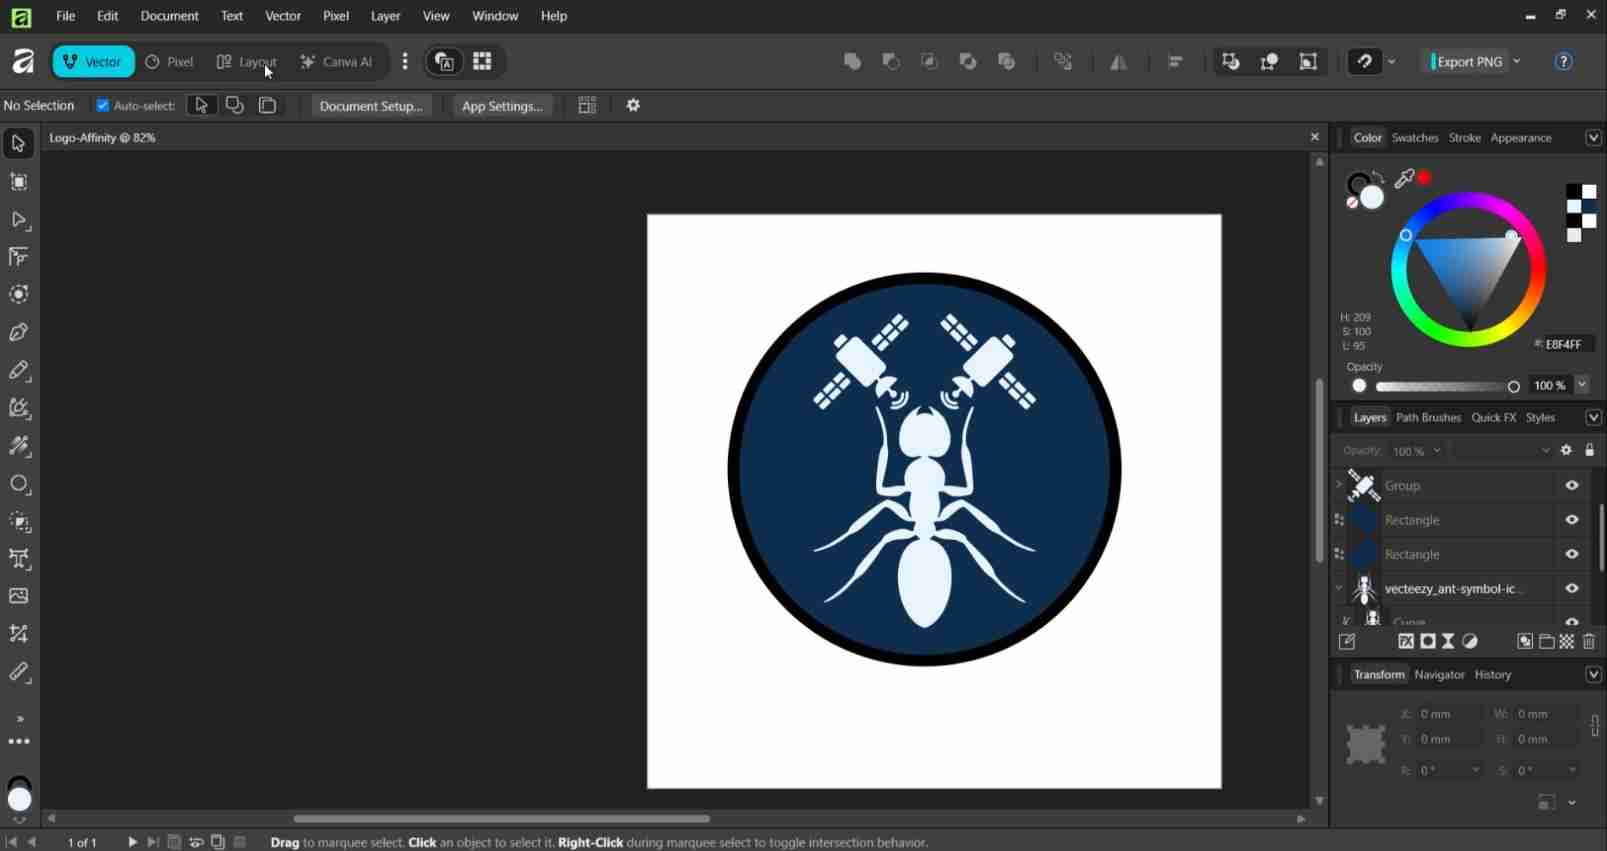Select the Place Image tool
This screenshot has height=851, width=1607.
click(x=18, y=596)
